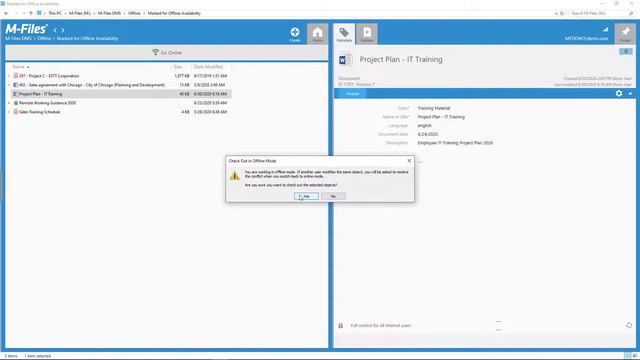This screenshot has height=360, width=640.
Task: Click the search magnifier icon
Action: (x=631, y=13)
